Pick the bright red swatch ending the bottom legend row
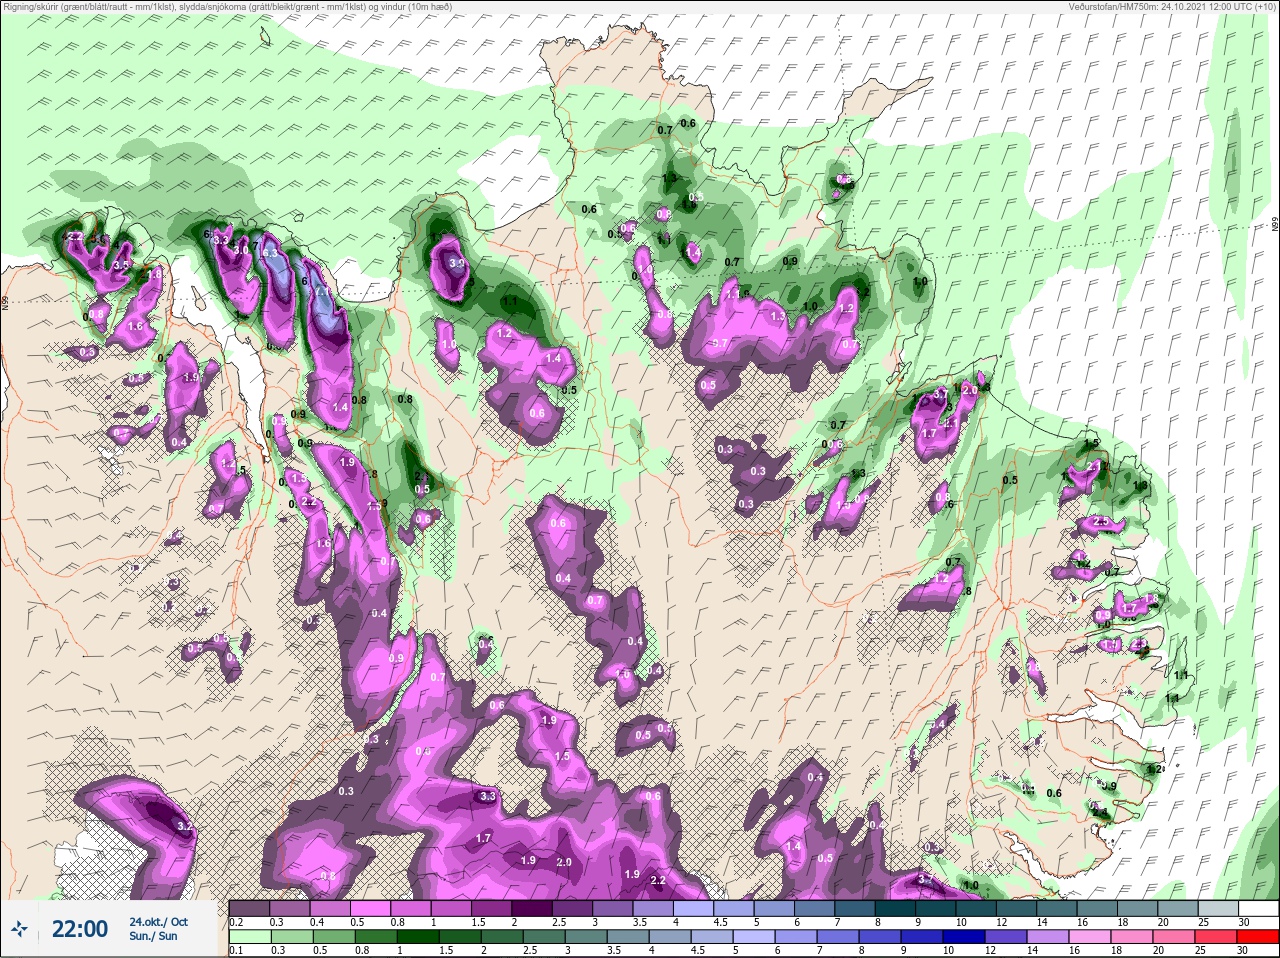Image resolution: width=1280 pixels, height=958 pixels. tap(1257, 937)
